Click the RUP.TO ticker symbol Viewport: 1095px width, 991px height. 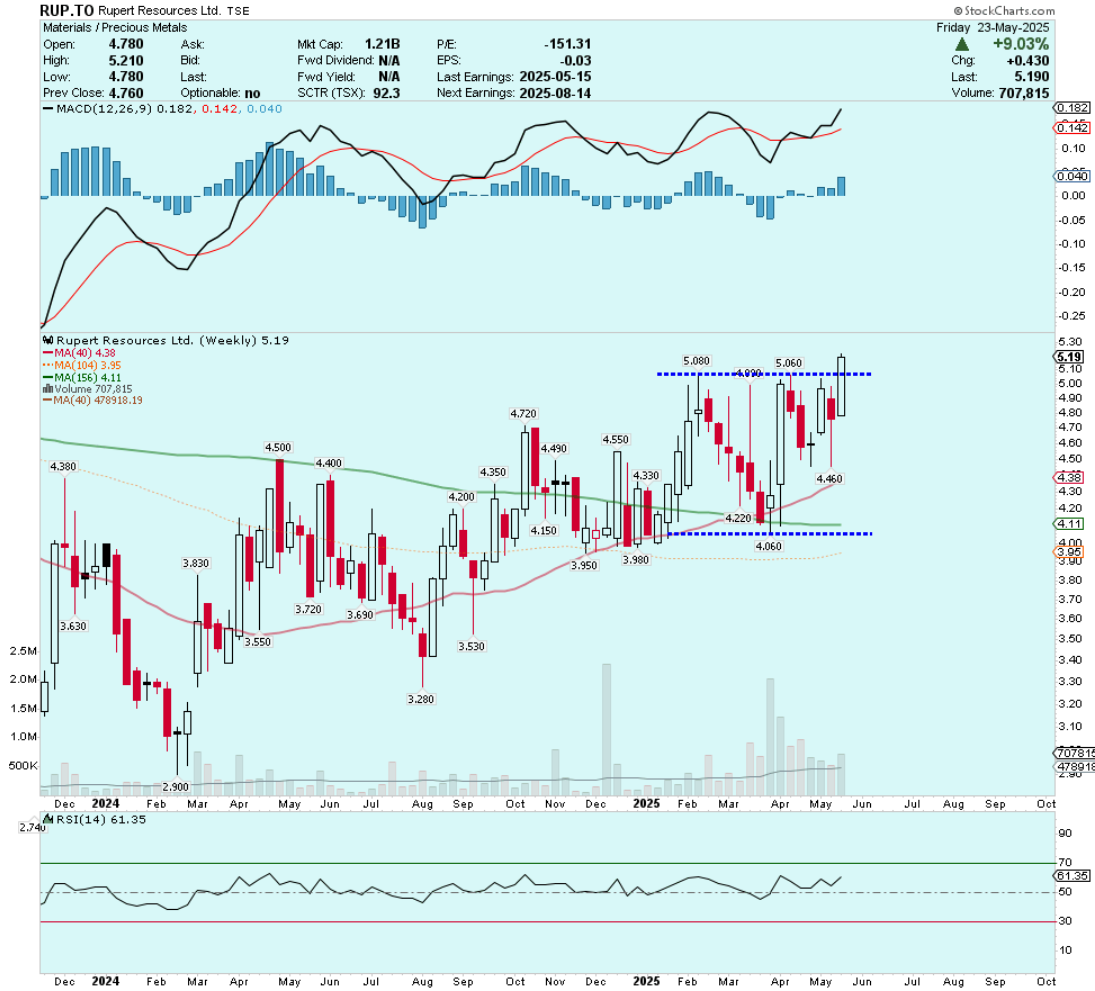tap(66, 10)
